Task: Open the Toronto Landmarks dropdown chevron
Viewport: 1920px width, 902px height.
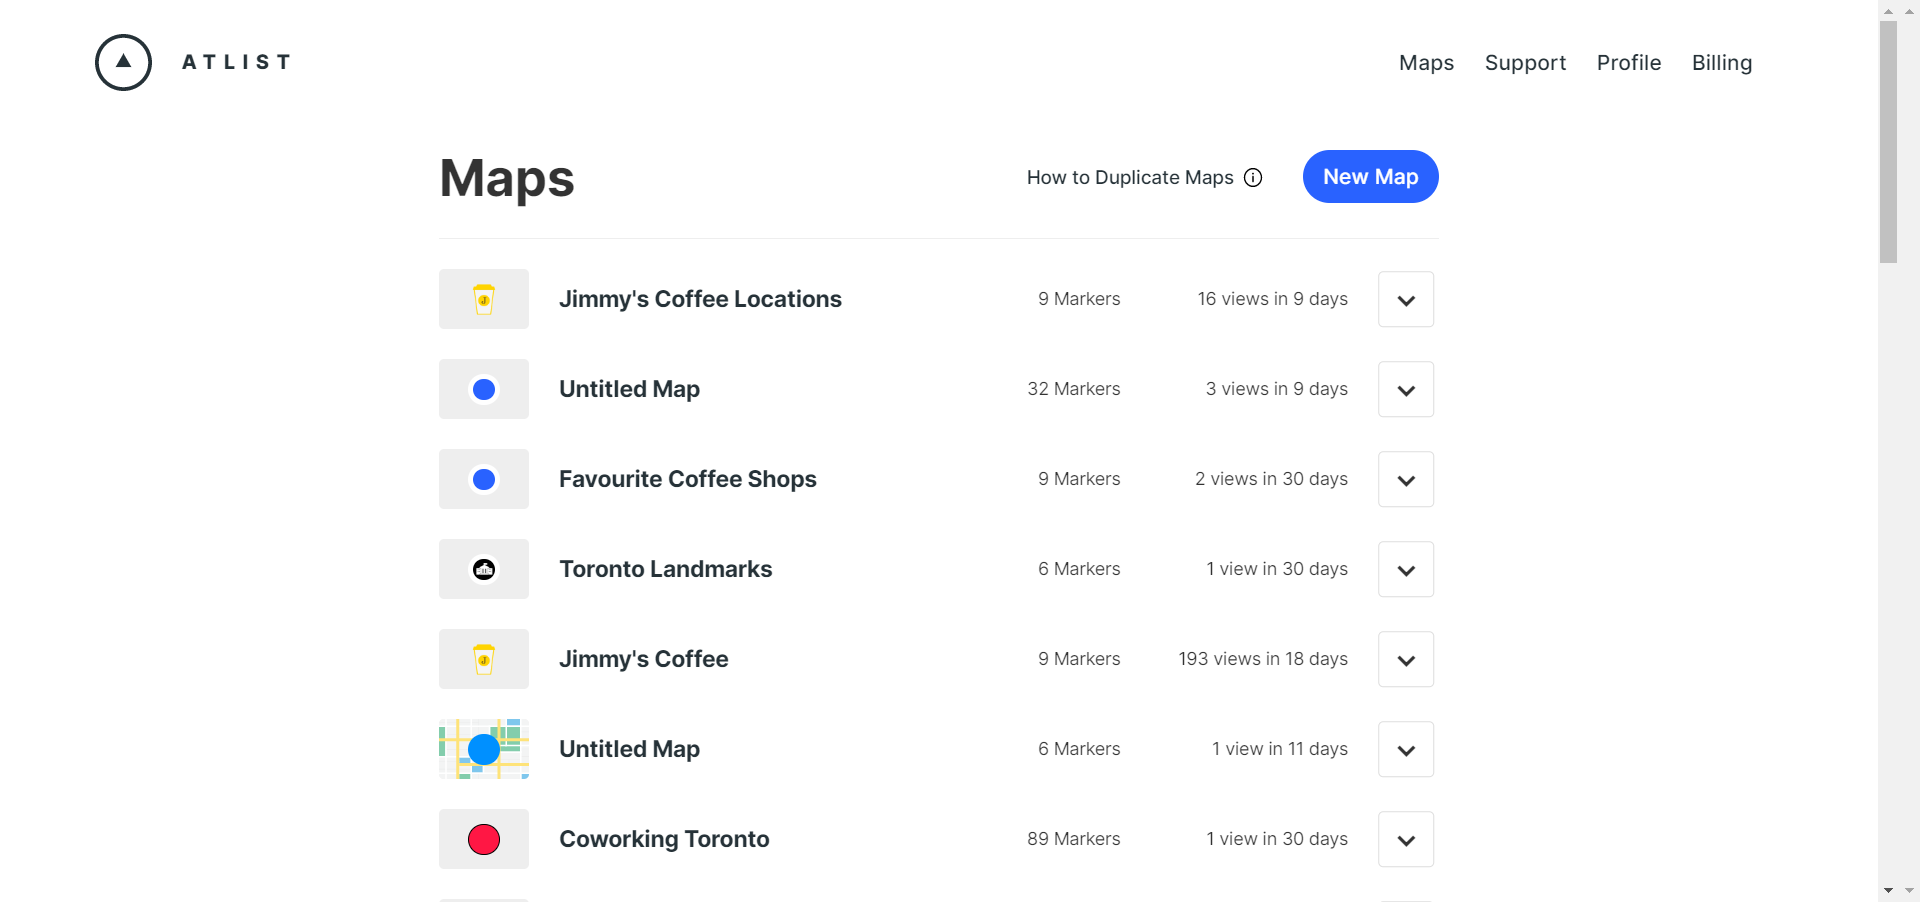Action: [1406, 569]
